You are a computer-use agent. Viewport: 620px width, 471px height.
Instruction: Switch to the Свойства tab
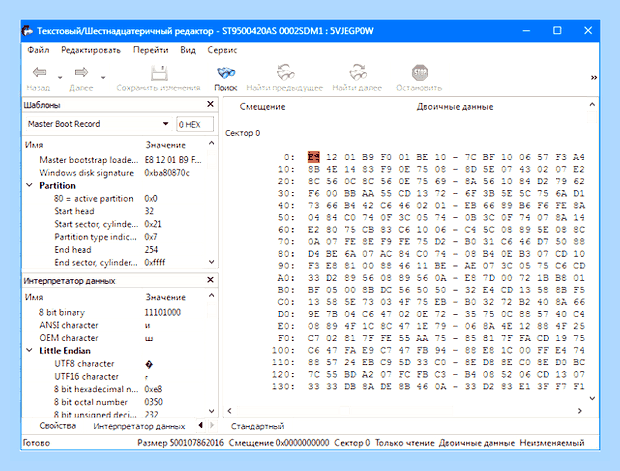pyautogui.click(x=58, y=426)
